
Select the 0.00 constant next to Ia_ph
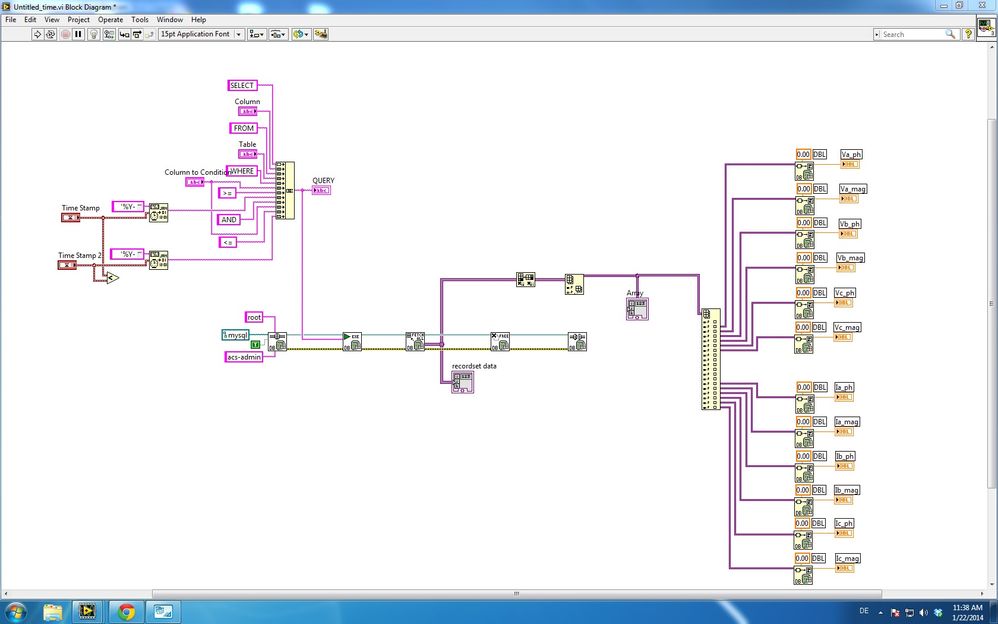pyautogui.click(x=803, y=387)
